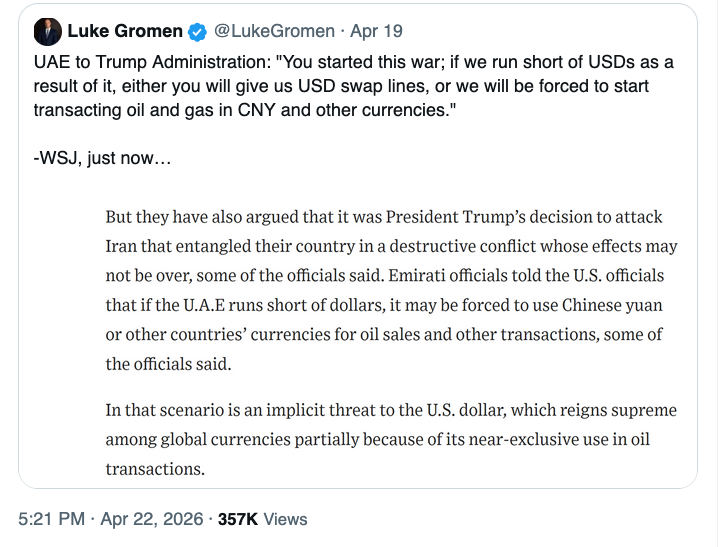Open the WSJ article excerpt's first paragraph
719x547 pixels.
(x=385, y=290)
